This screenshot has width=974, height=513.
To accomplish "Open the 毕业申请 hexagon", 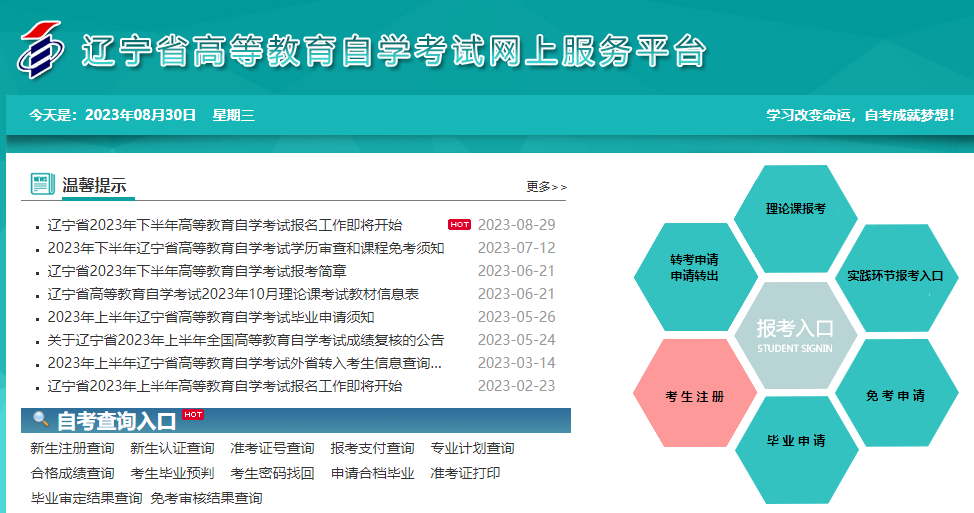I will pos(795,440).
